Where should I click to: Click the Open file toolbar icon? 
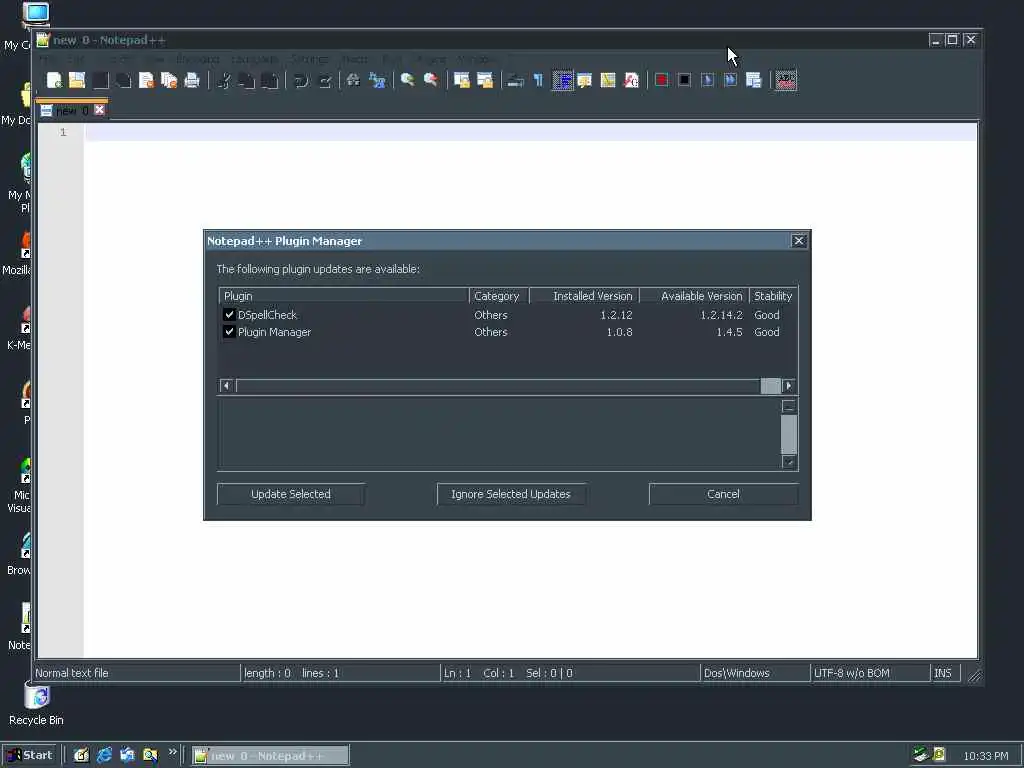tap(77, 80)
